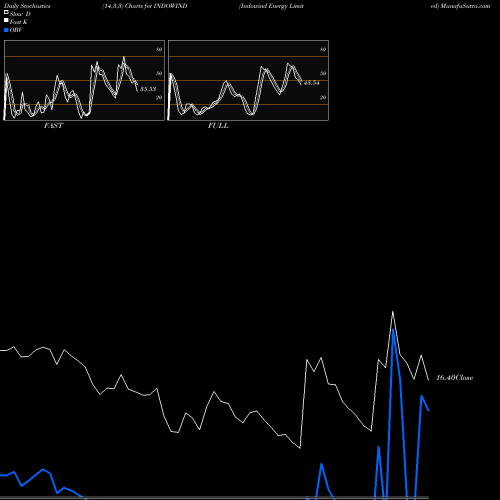Click the Fast K legend swatch
The width and height of the screenshot is (500, 500).
tap(6, 21)
